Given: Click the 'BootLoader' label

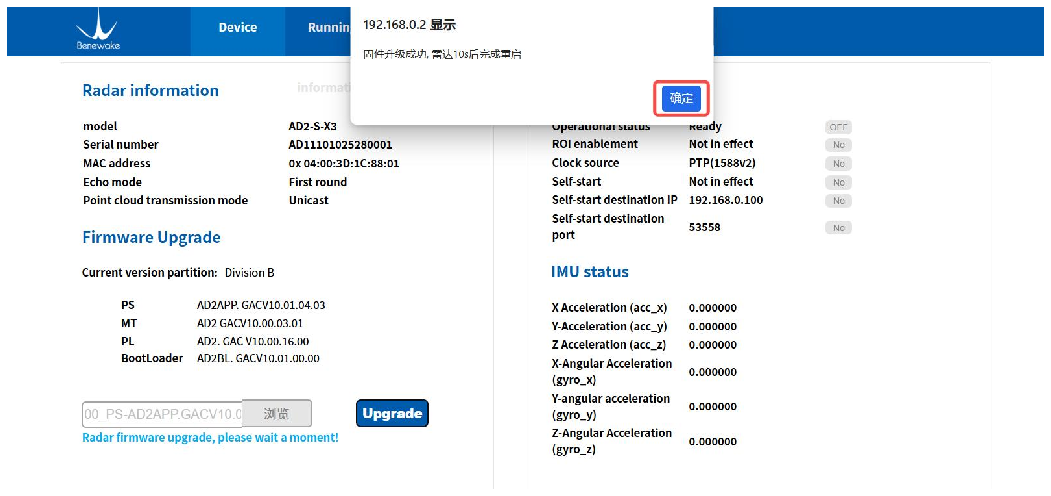Looking at the screenshot, I should pos(152,359).
